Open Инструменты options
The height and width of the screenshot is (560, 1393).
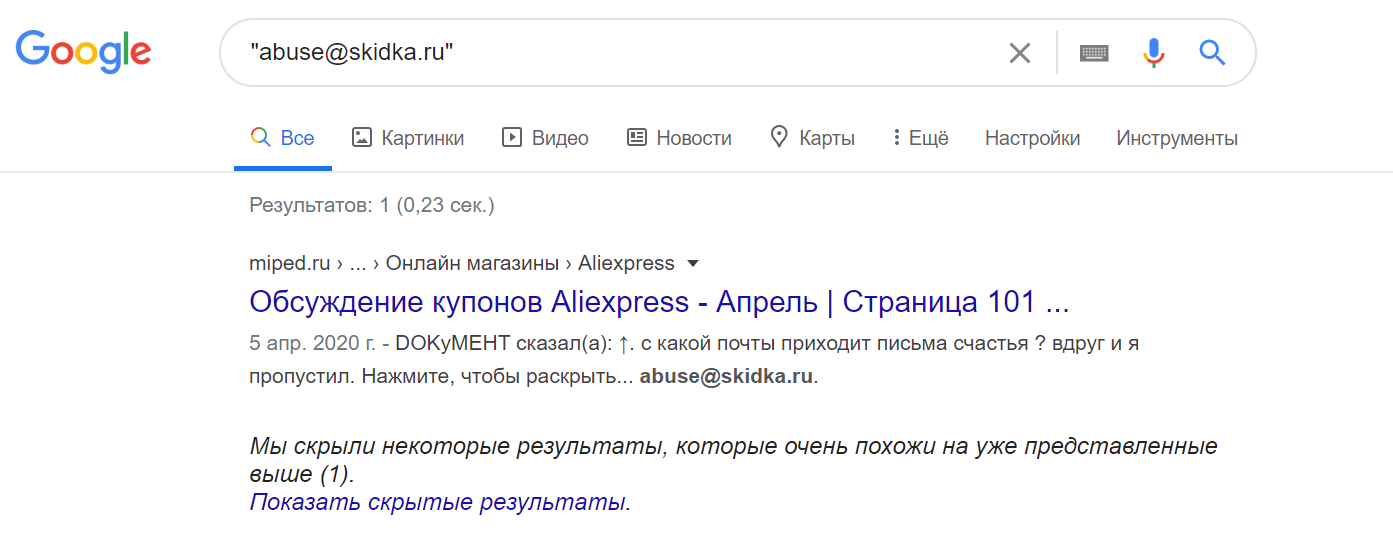tap(1177, 139)
